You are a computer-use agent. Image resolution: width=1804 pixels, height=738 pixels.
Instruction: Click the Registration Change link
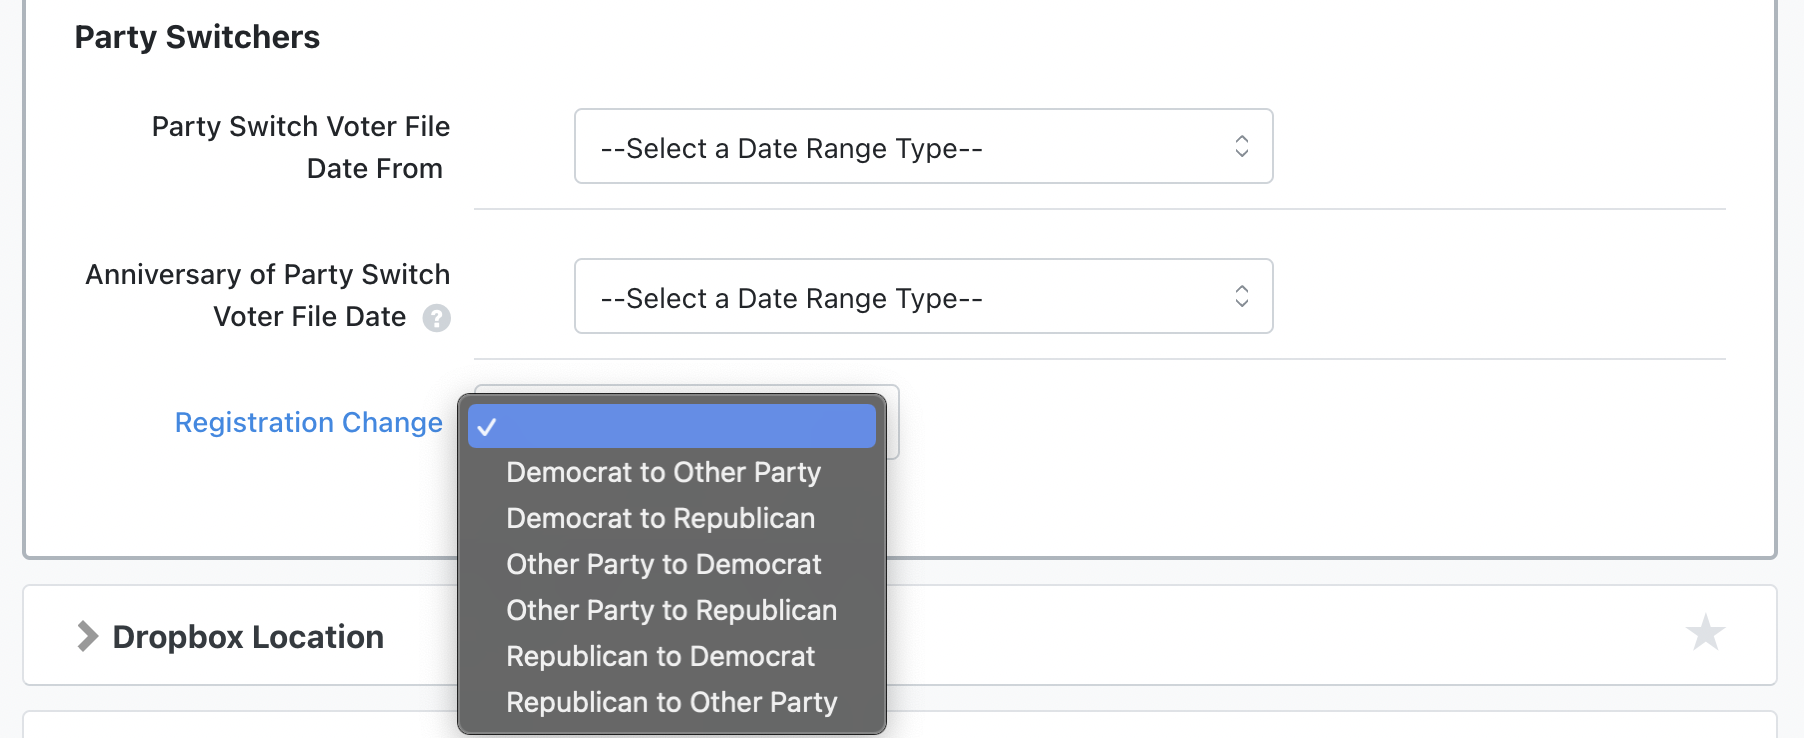pyautogui.click(x=308, y=423)
